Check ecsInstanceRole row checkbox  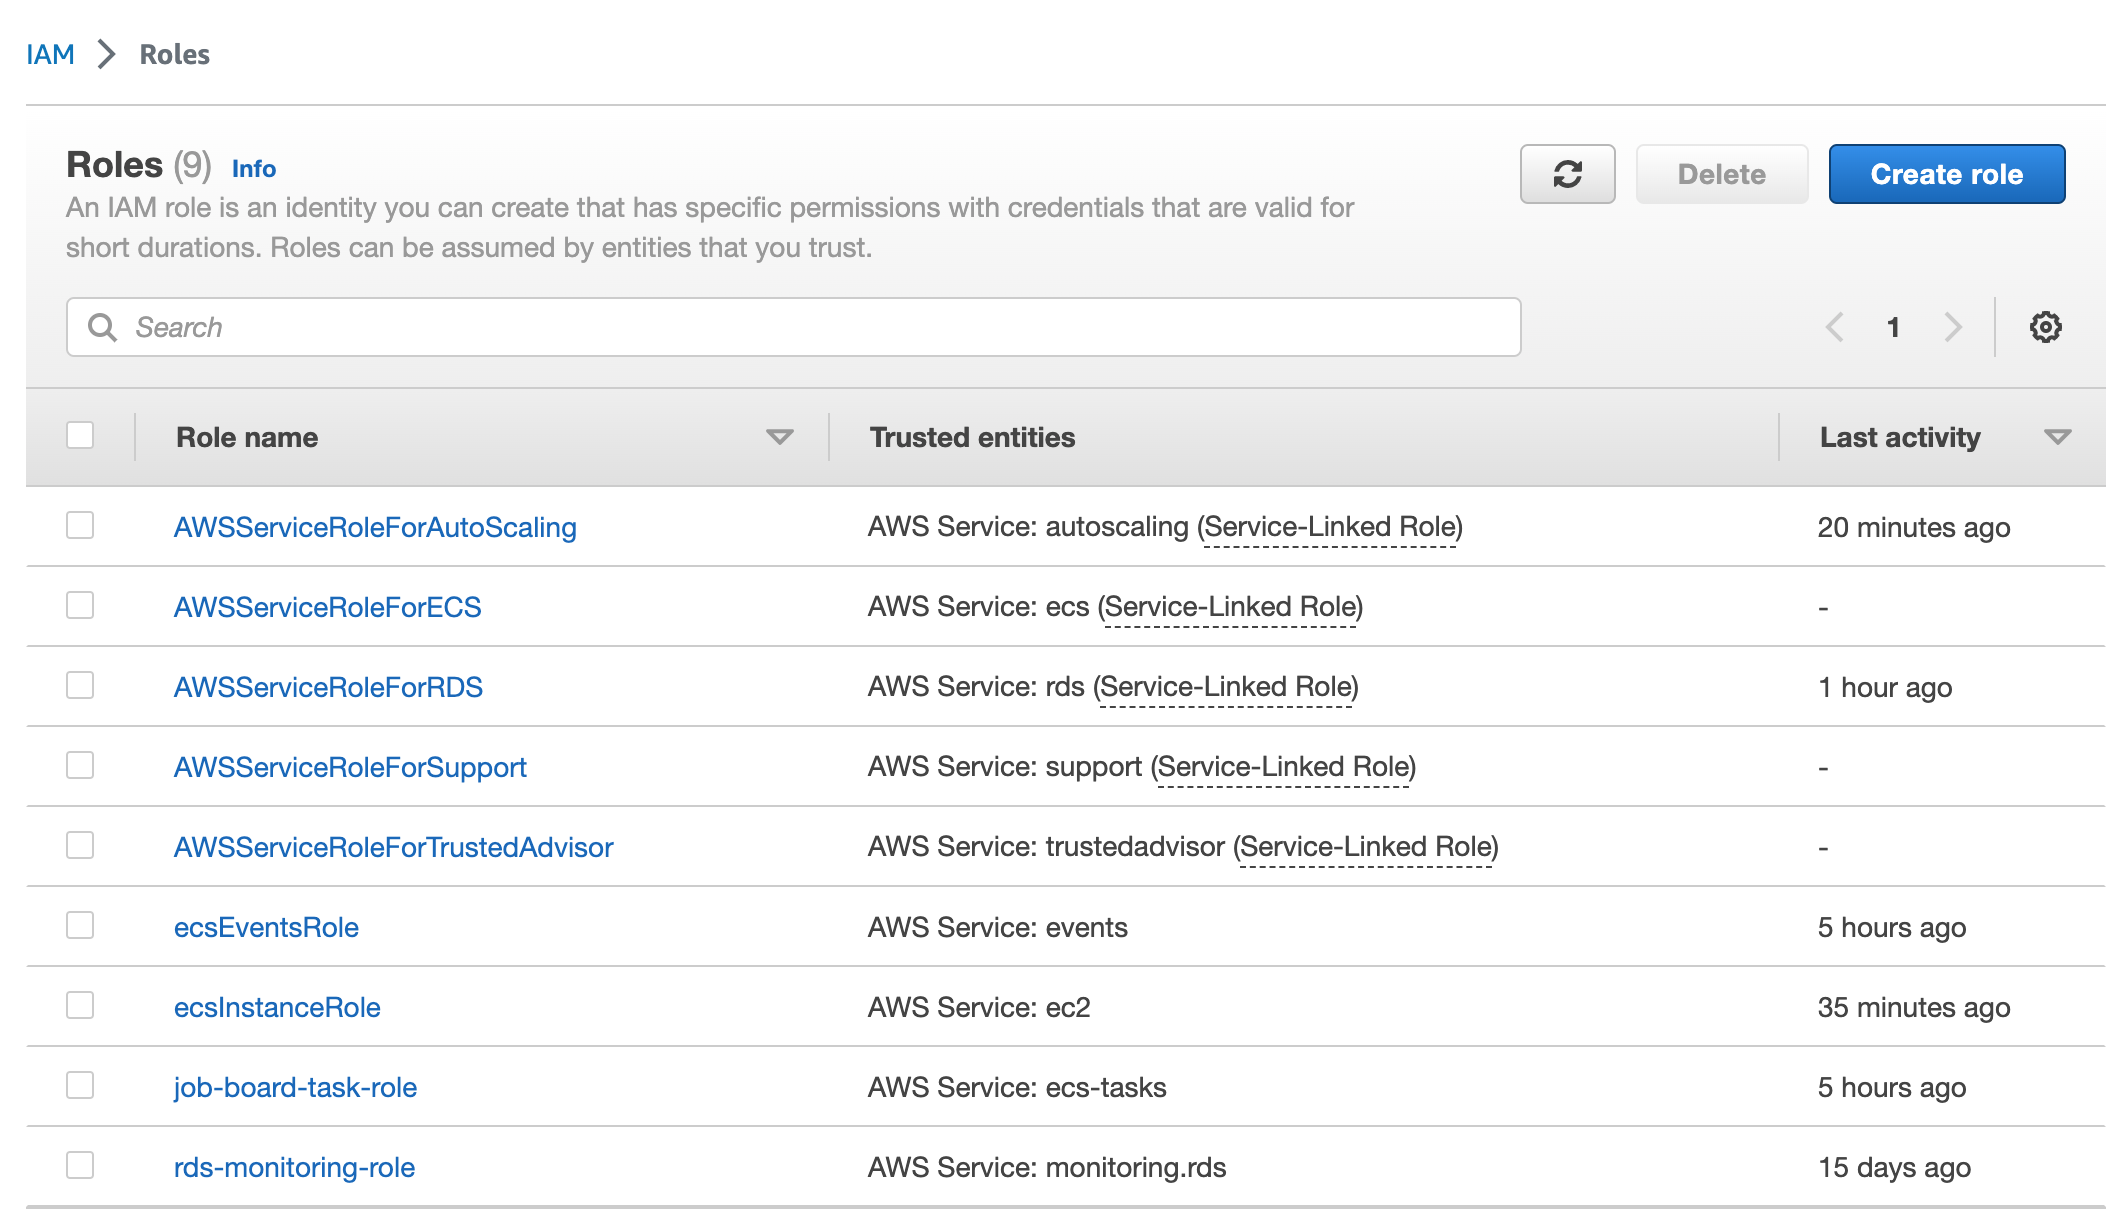coord(80,1005)
